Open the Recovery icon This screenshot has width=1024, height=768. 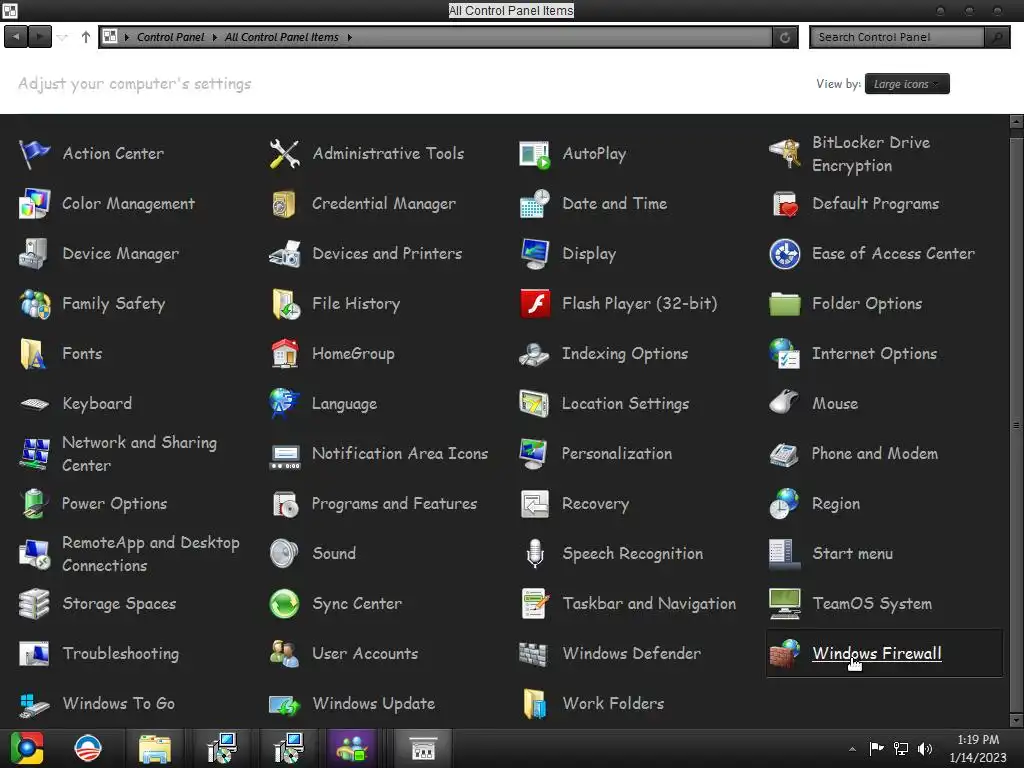point(534,504)
